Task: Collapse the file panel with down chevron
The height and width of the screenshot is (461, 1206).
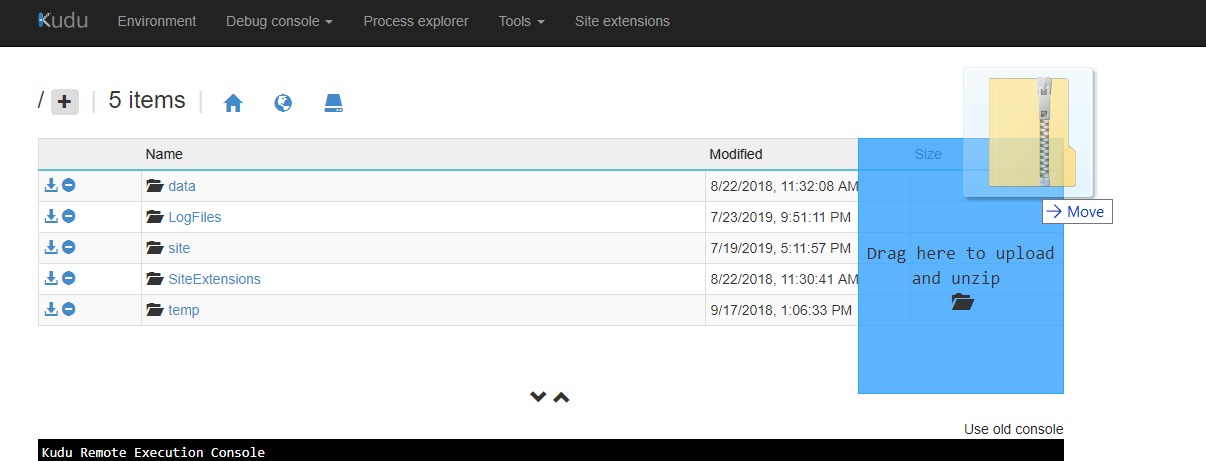Action: click(x=538, y=397)
